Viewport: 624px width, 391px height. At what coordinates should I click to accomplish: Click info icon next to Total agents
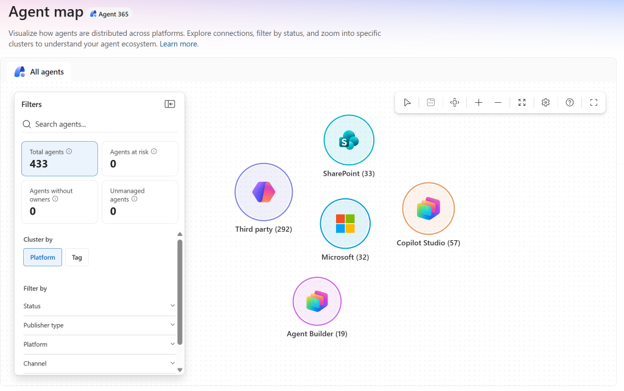[69, 151]
